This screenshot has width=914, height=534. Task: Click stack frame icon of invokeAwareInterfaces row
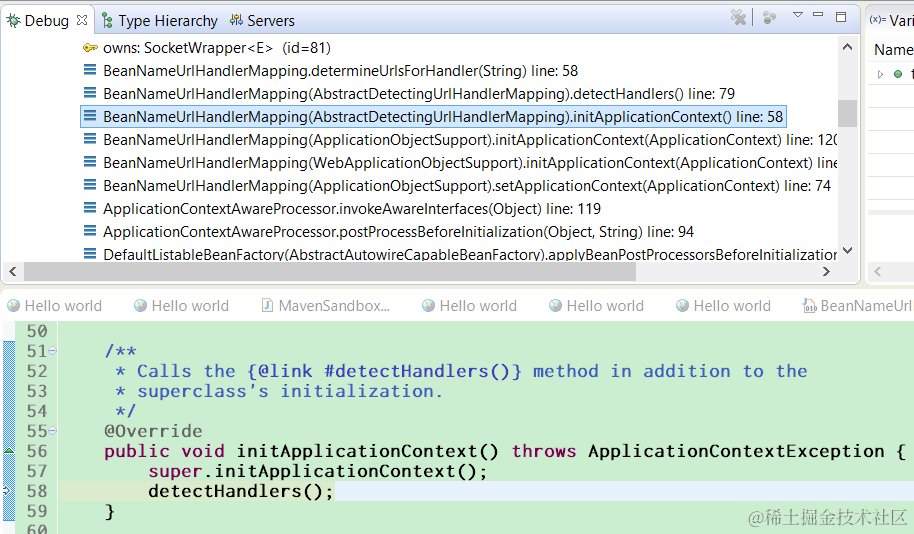(90, 208)
